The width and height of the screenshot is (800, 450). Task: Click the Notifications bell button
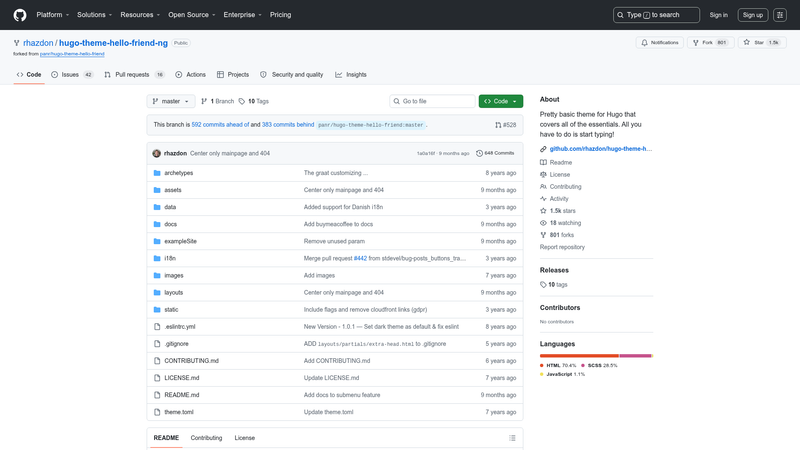(660, 42)
